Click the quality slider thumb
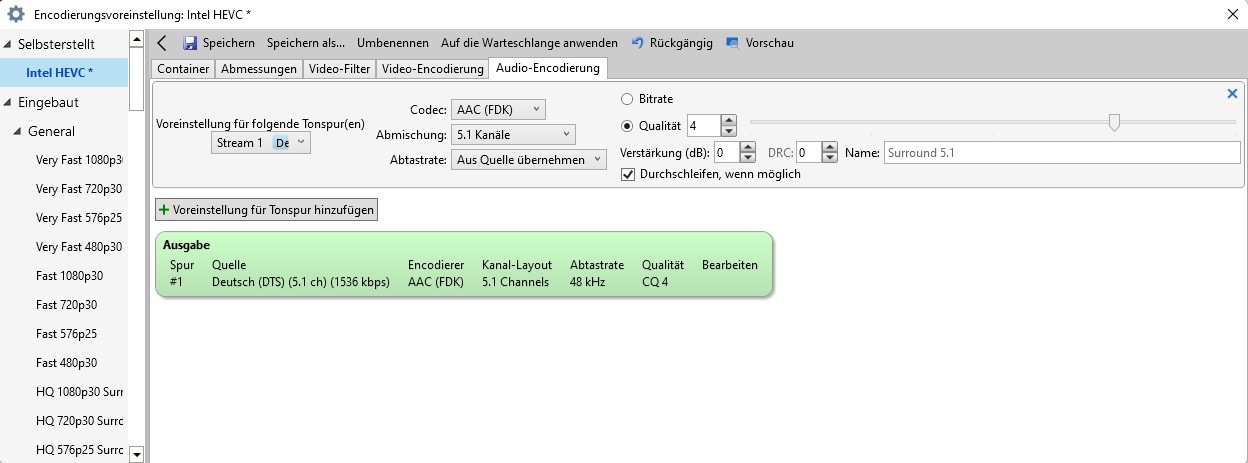1248x463 pixels. pyautogui.click(x=1114, y=122)
